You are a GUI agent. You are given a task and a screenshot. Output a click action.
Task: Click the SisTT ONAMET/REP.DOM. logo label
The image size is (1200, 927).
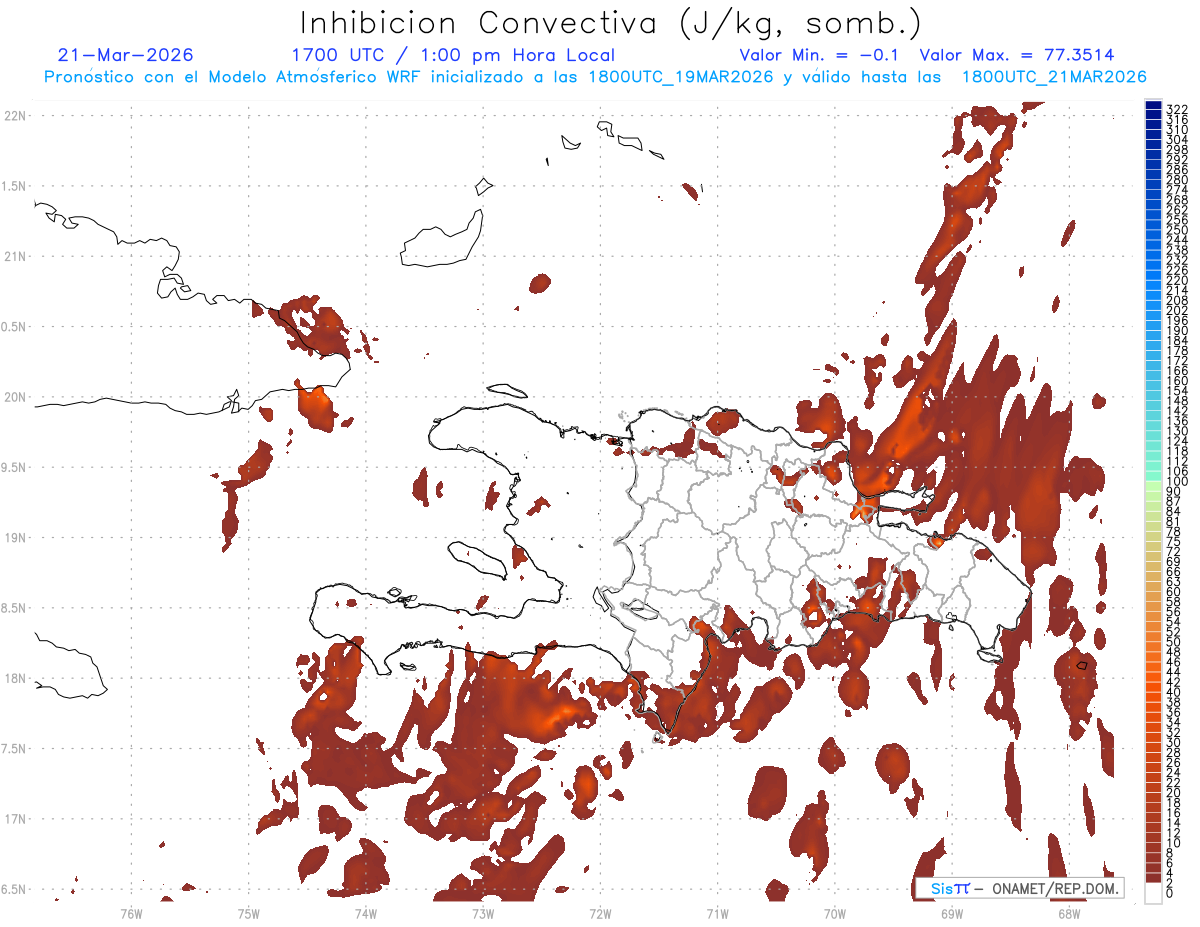pyautogui.click(x=1019, y=887)
